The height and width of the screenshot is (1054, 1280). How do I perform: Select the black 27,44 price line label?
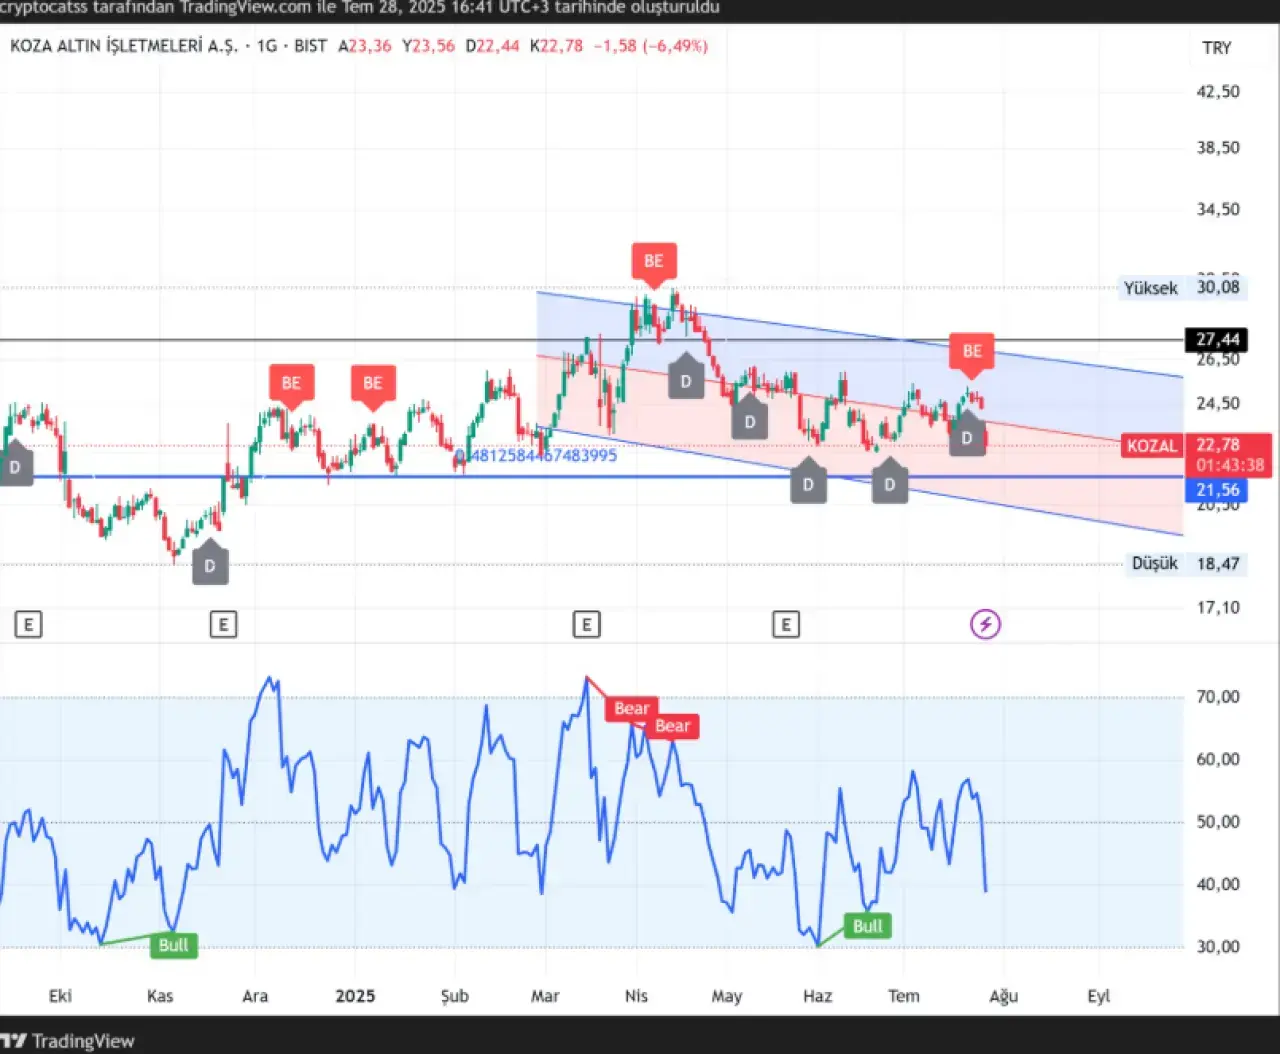pyautogui.click(x=1217, y=340)
